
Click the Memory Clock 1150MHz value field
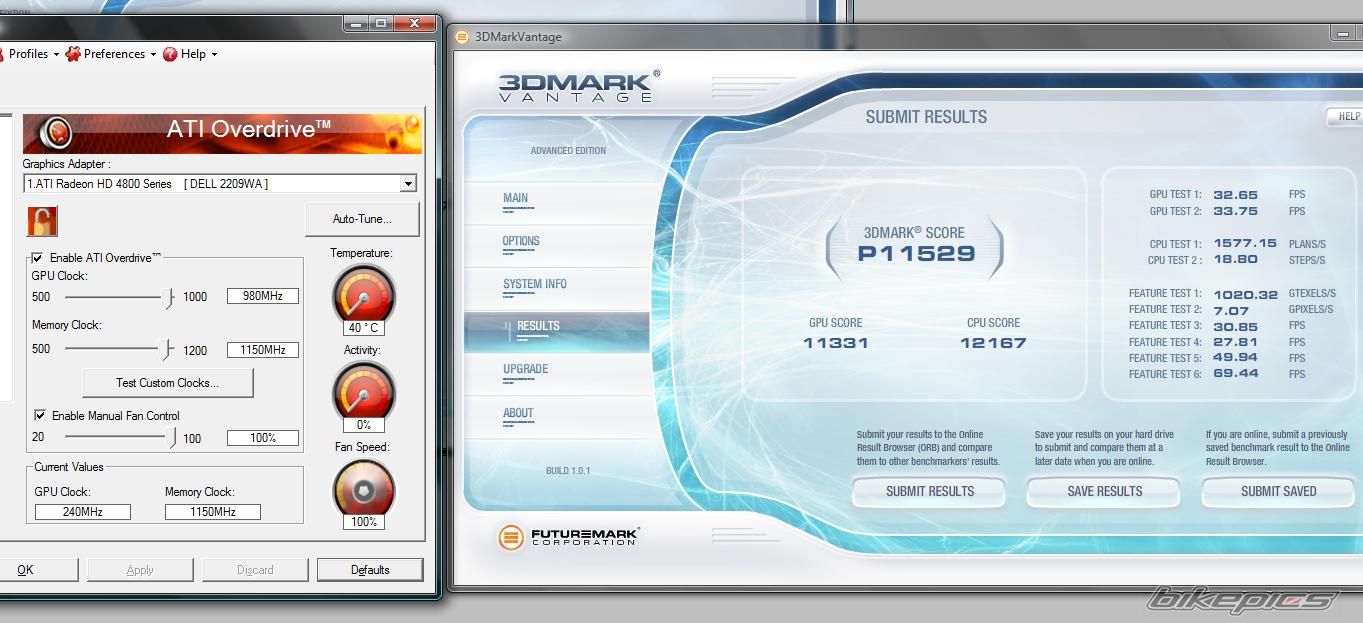tap(262, 350)
